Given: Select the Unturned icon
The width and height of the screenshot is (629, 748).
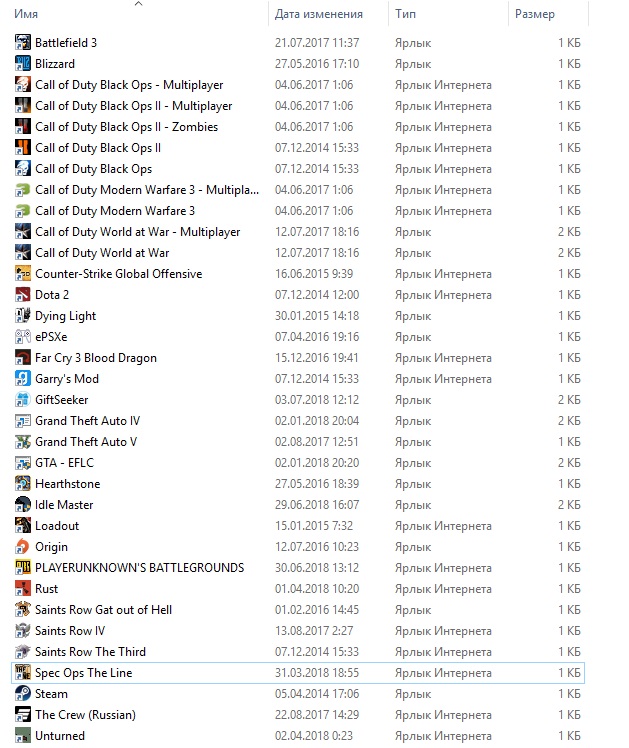Looking at the screenshot, I should (x=22, y=735).
